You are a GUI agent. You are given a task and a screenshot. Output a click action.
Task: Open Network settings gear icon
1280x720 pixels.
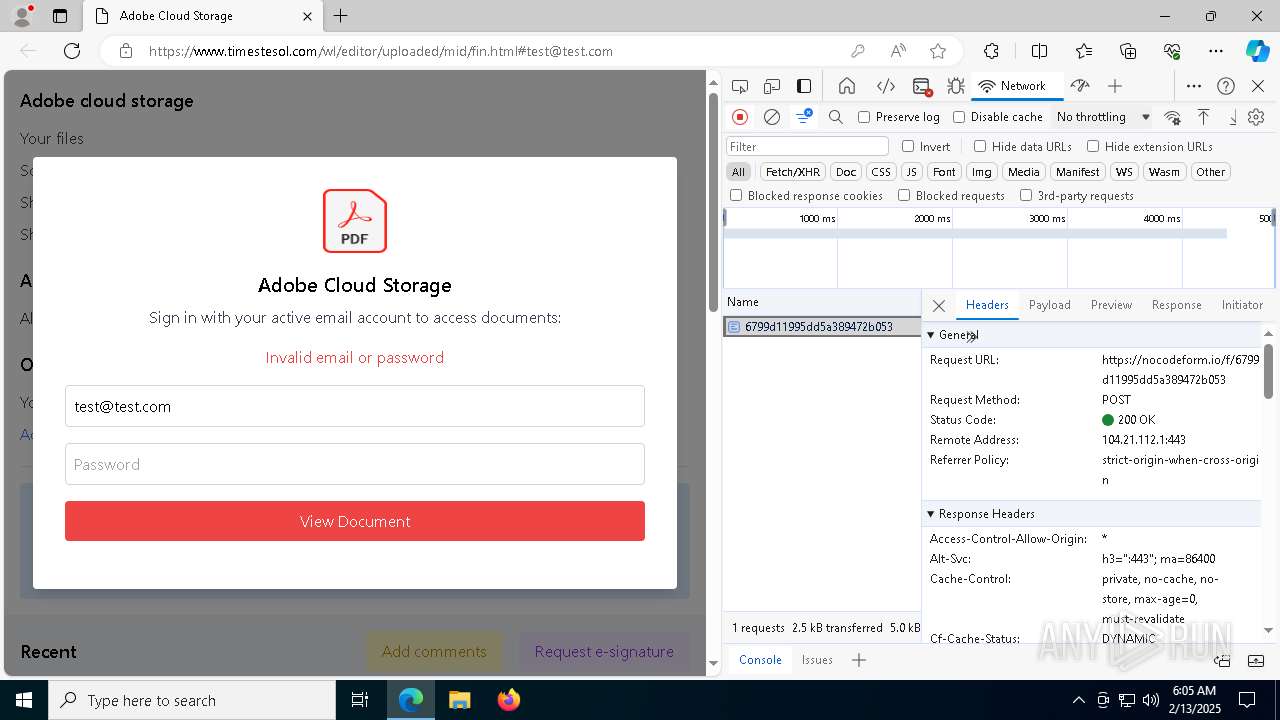(x=1256, y=117)
